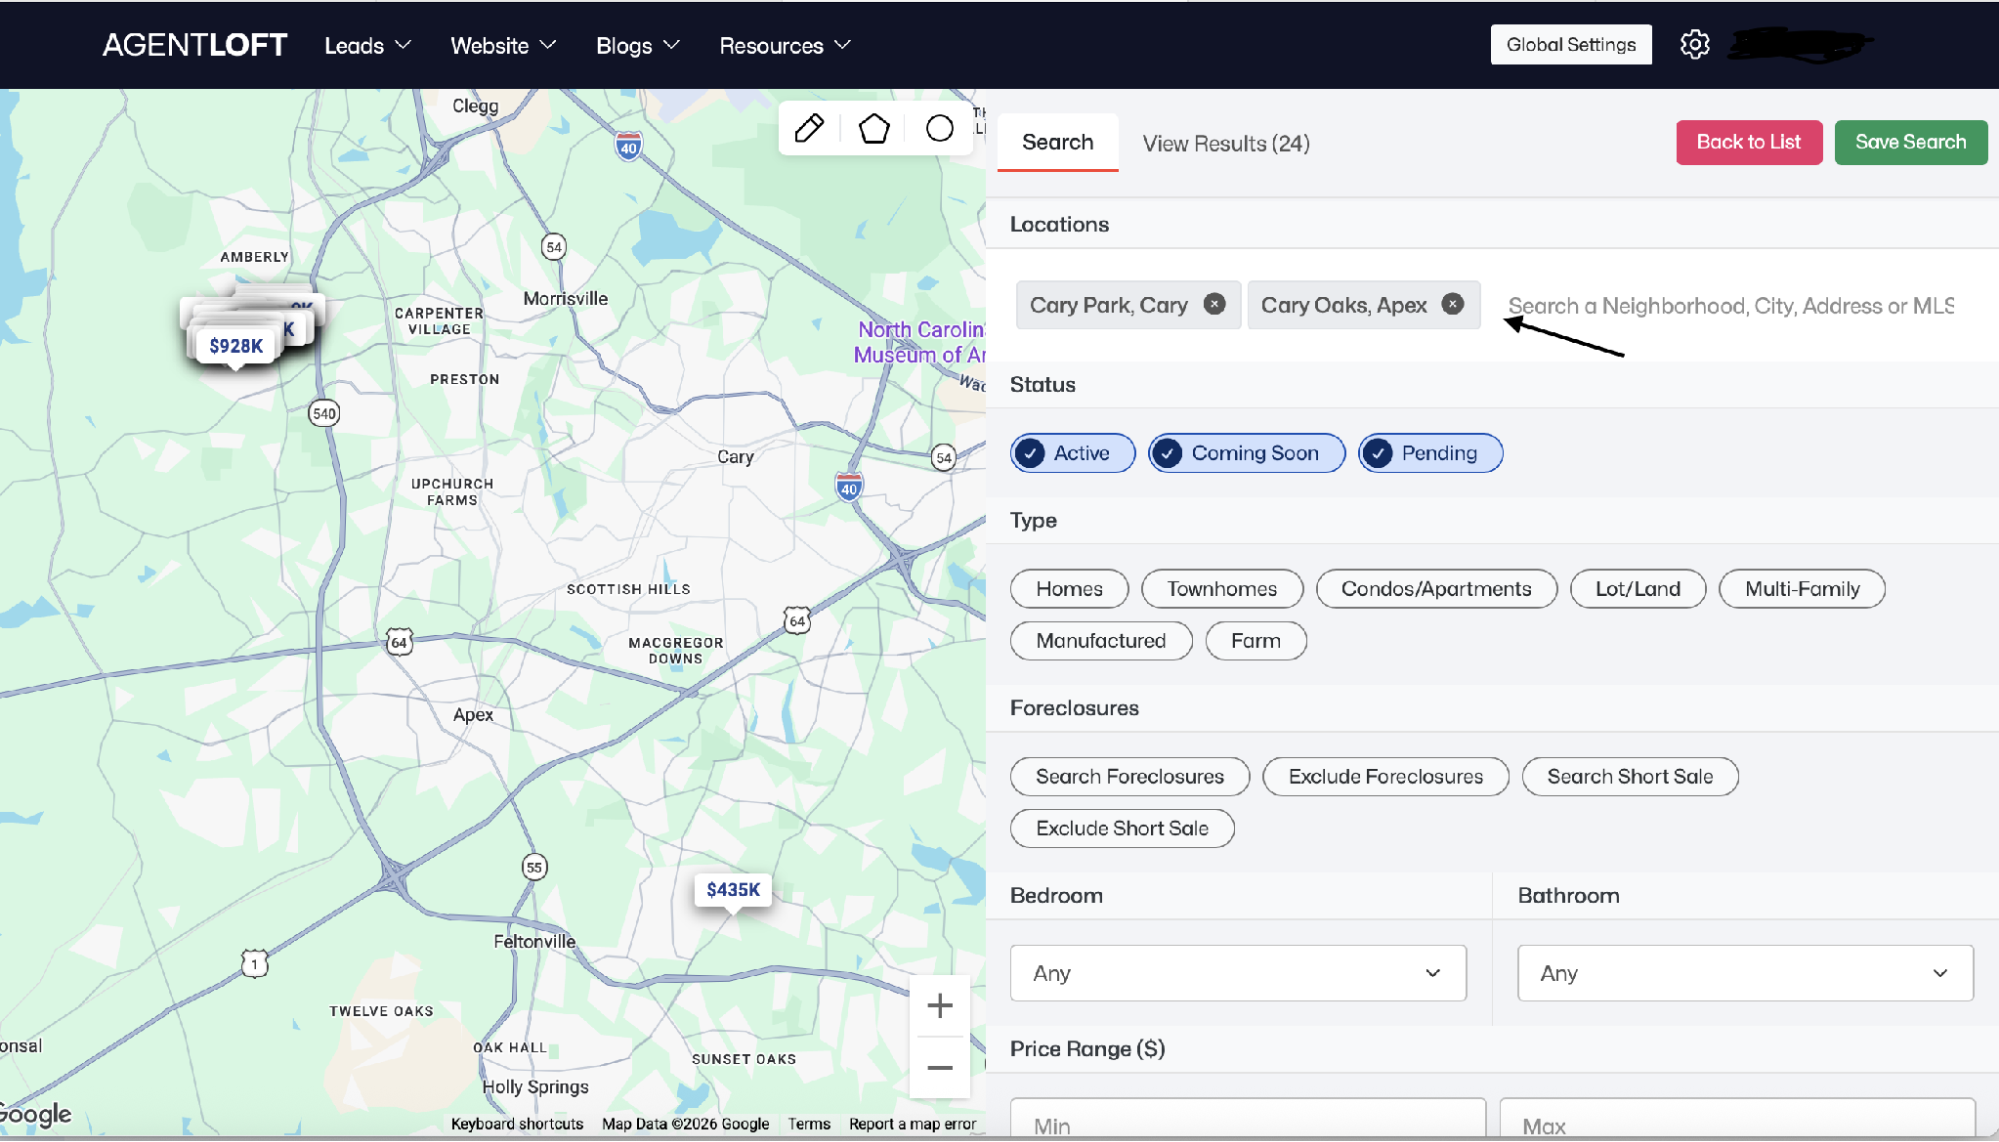The width and height of the screenshot is (1999, 1142).
Task: Select the Farm property type
Action: click(x=1256, y=641)
